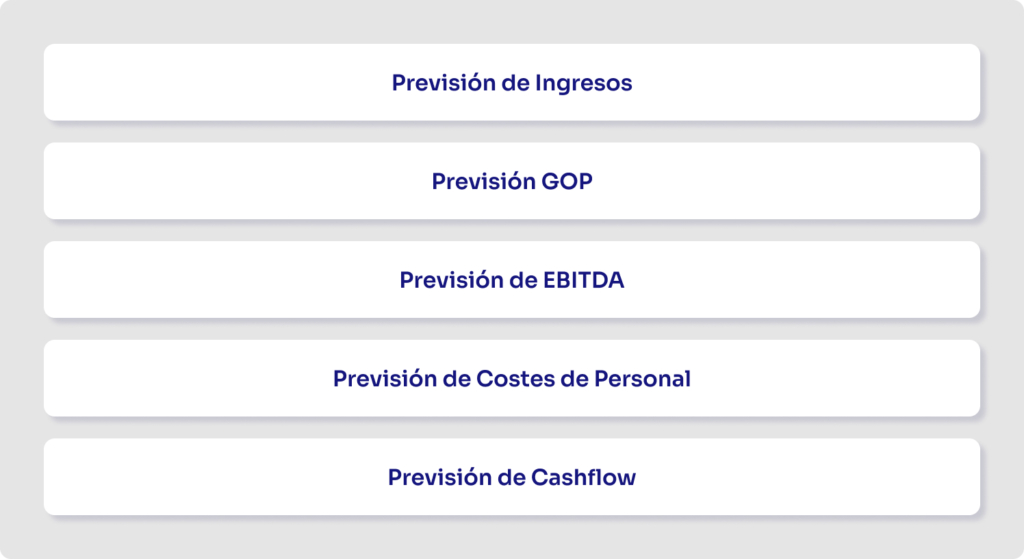1024x559 pixels.
Task: Click the word 'EBITDA' in the middle card
Action: pyautogui.click(x=583, y=280)
